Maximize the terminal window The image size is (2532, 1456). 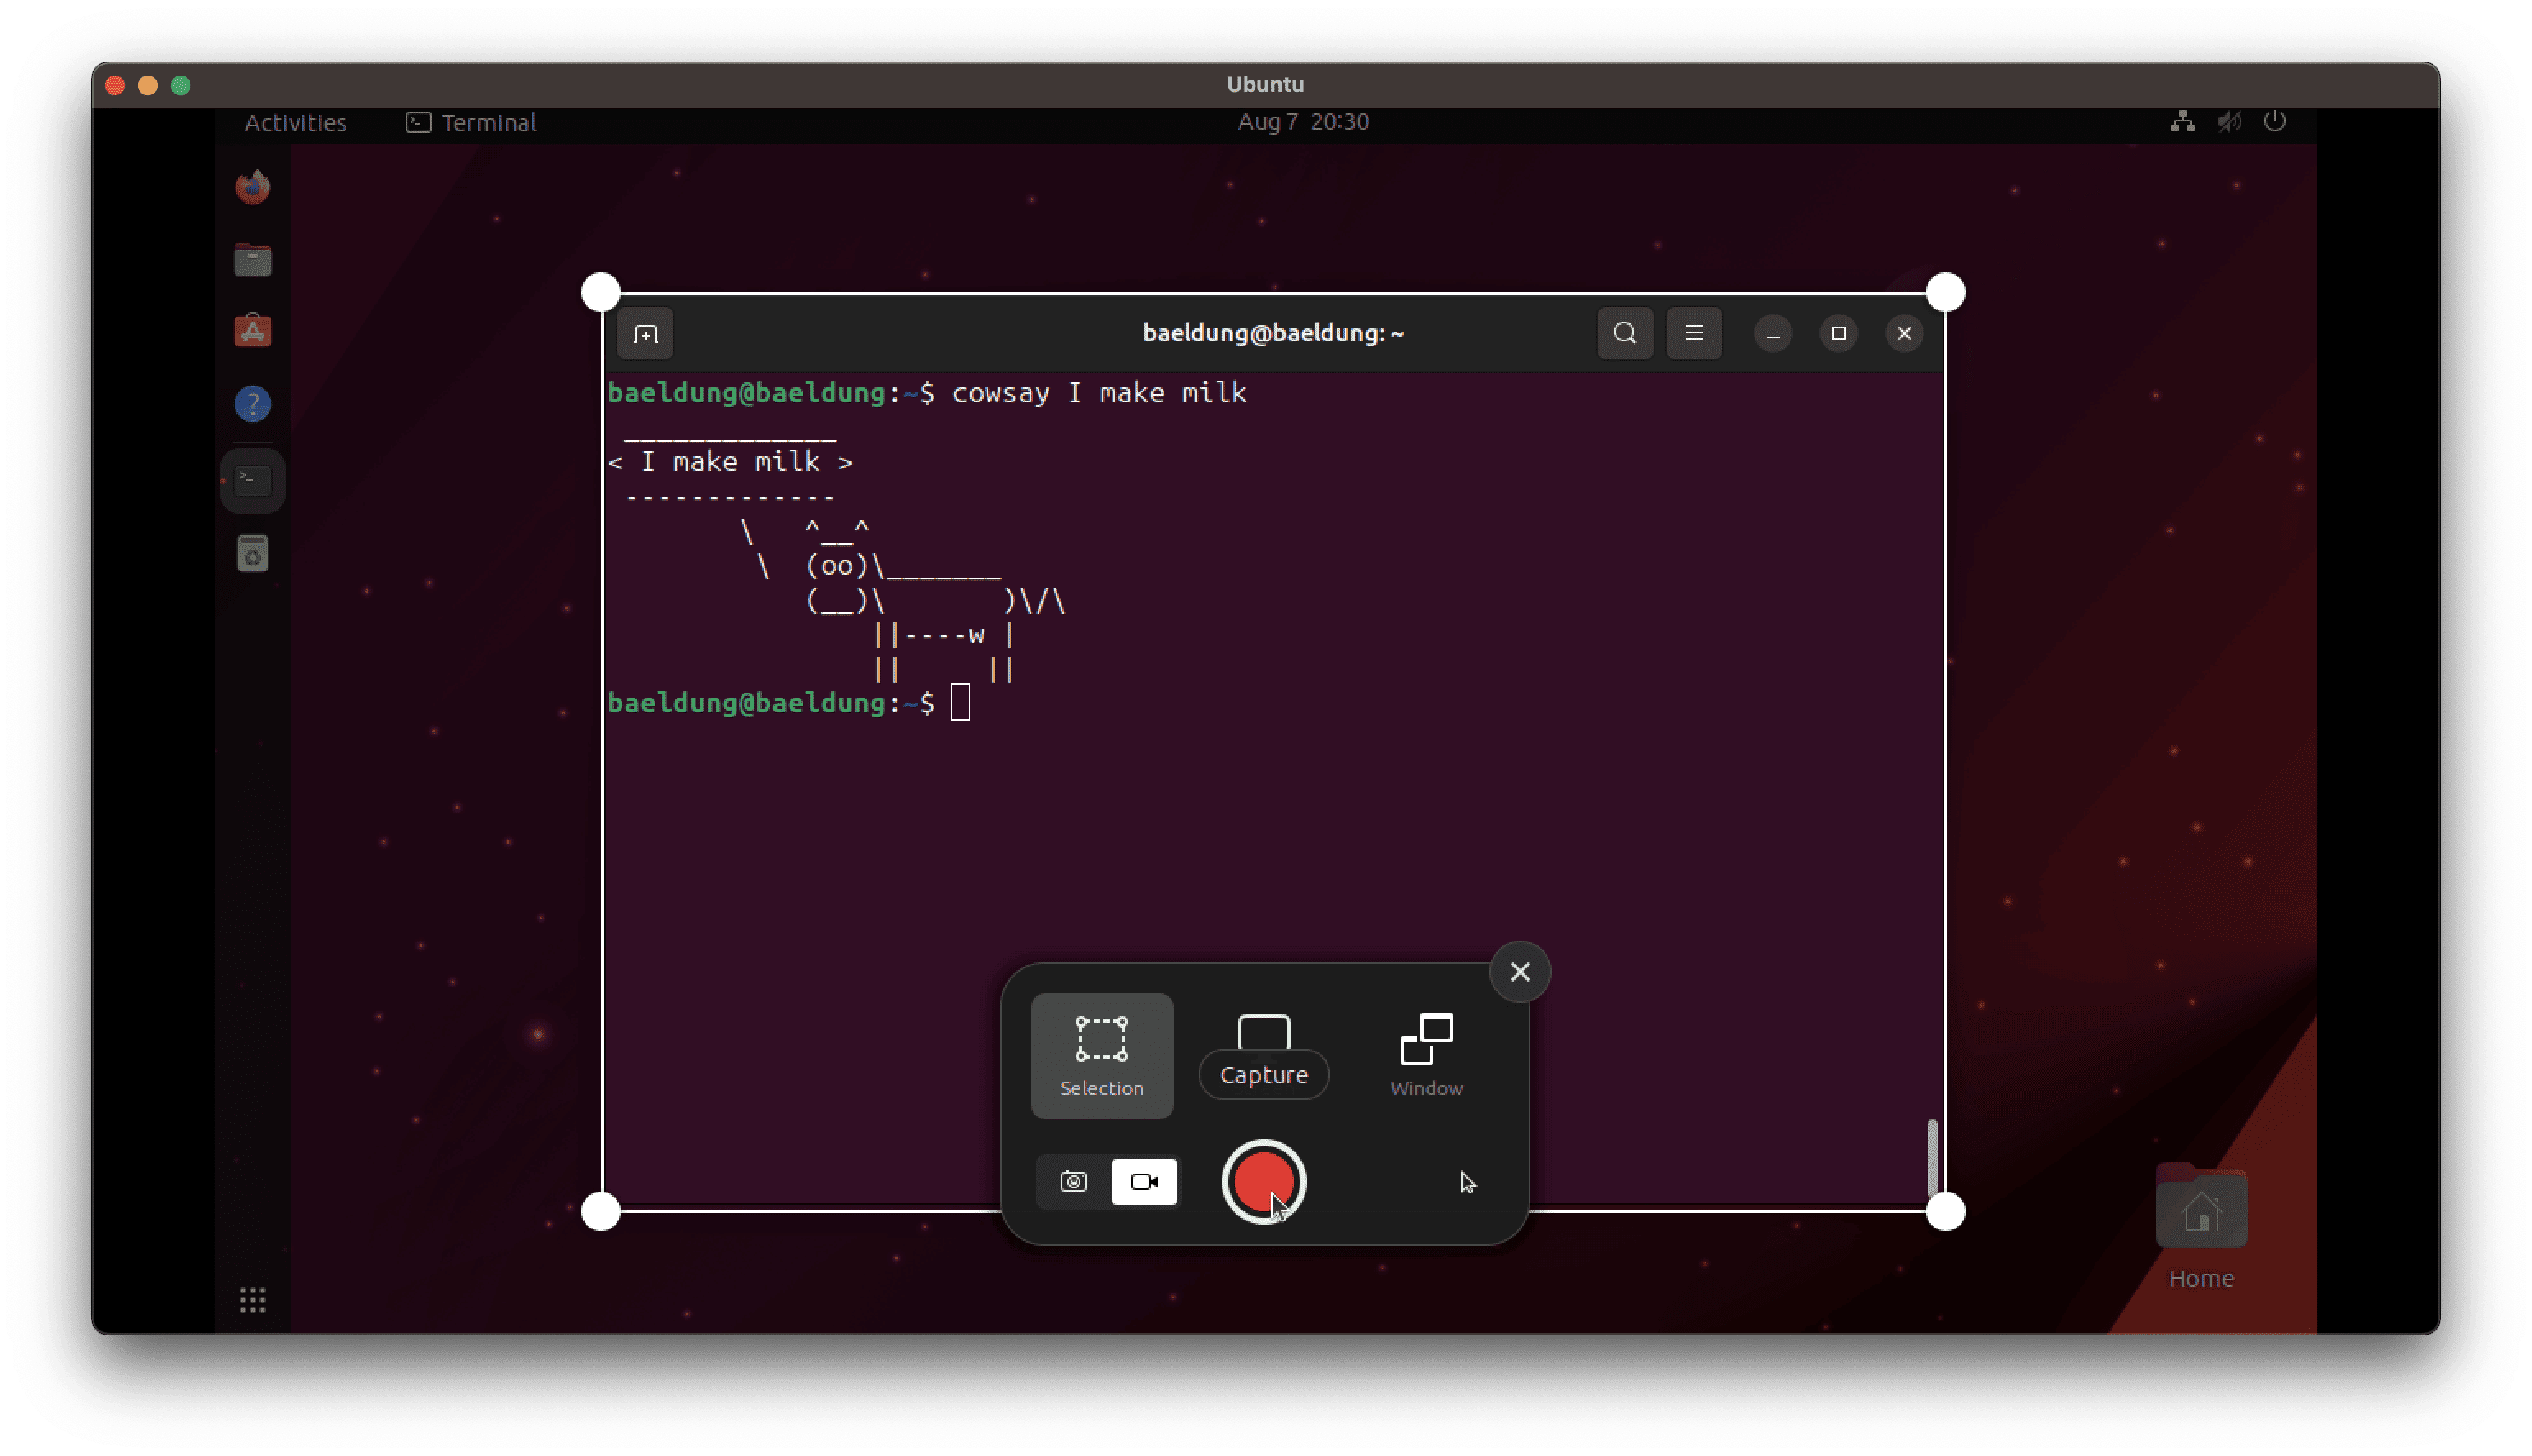[x=1838, y=333]
